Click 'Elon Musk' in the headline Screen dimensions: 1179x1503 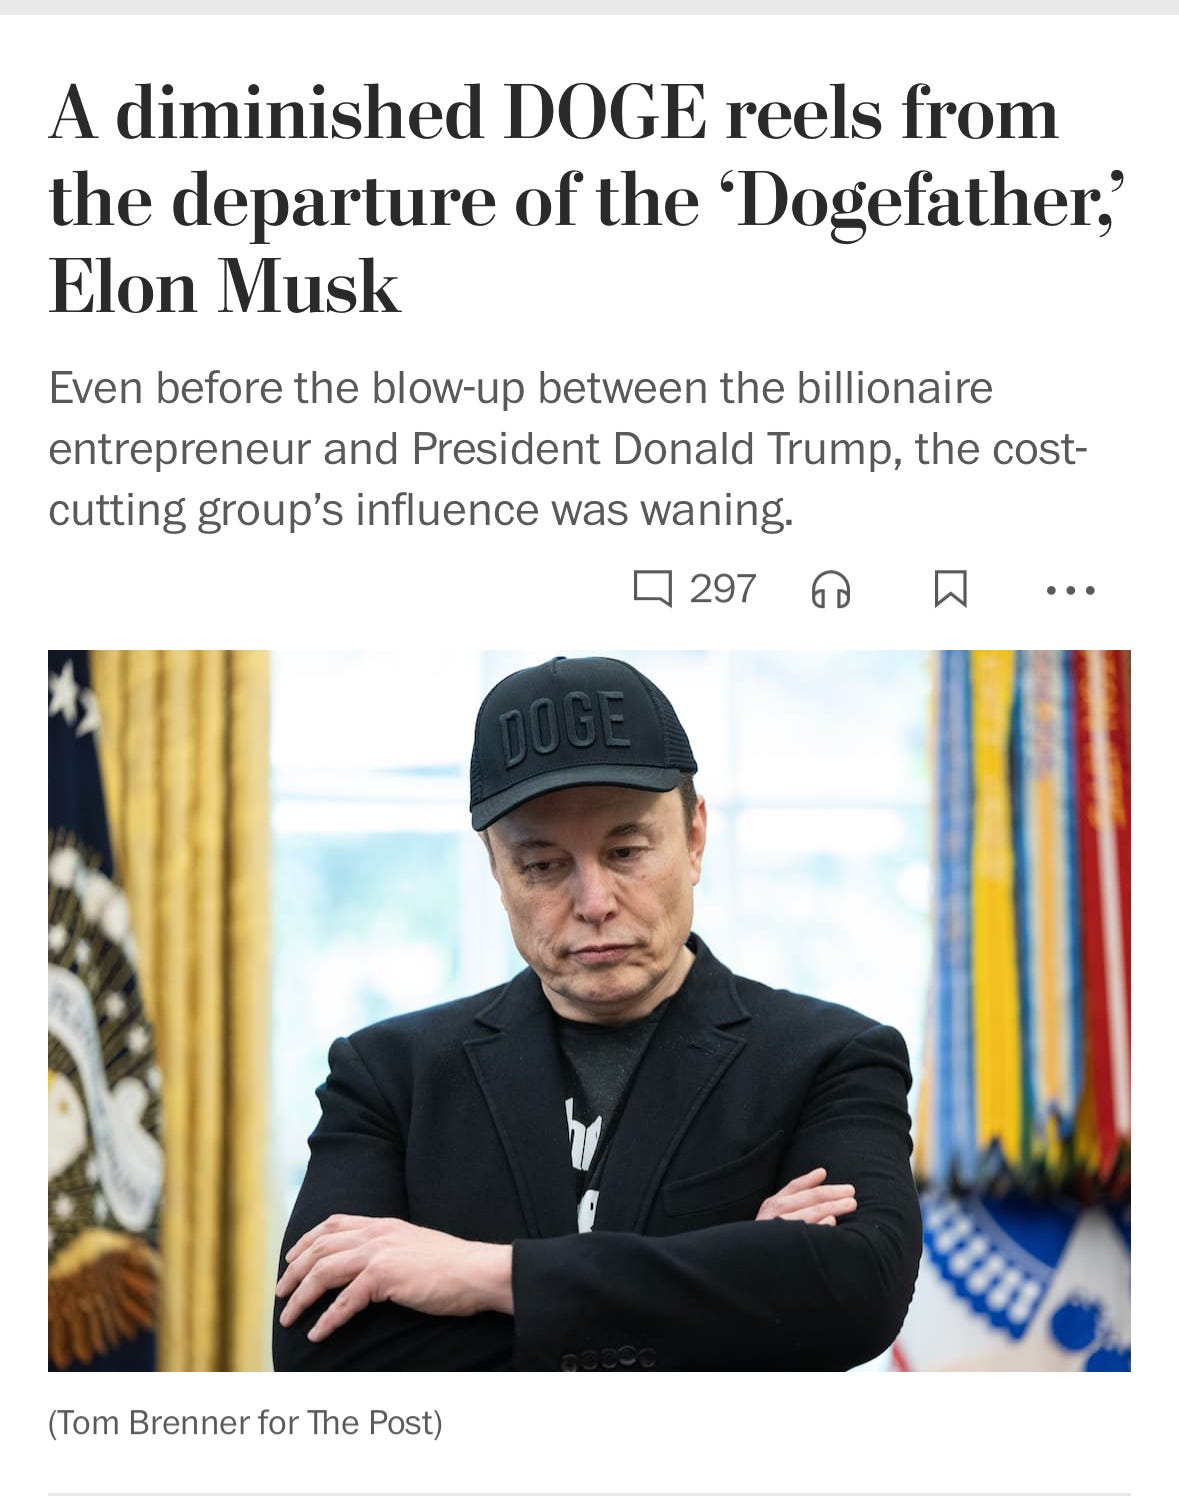click(224, 287)
